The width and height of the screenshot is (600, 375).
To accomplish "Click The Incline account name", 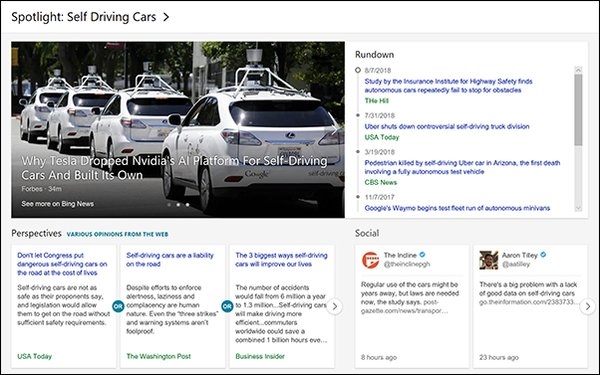I will 400,255.
